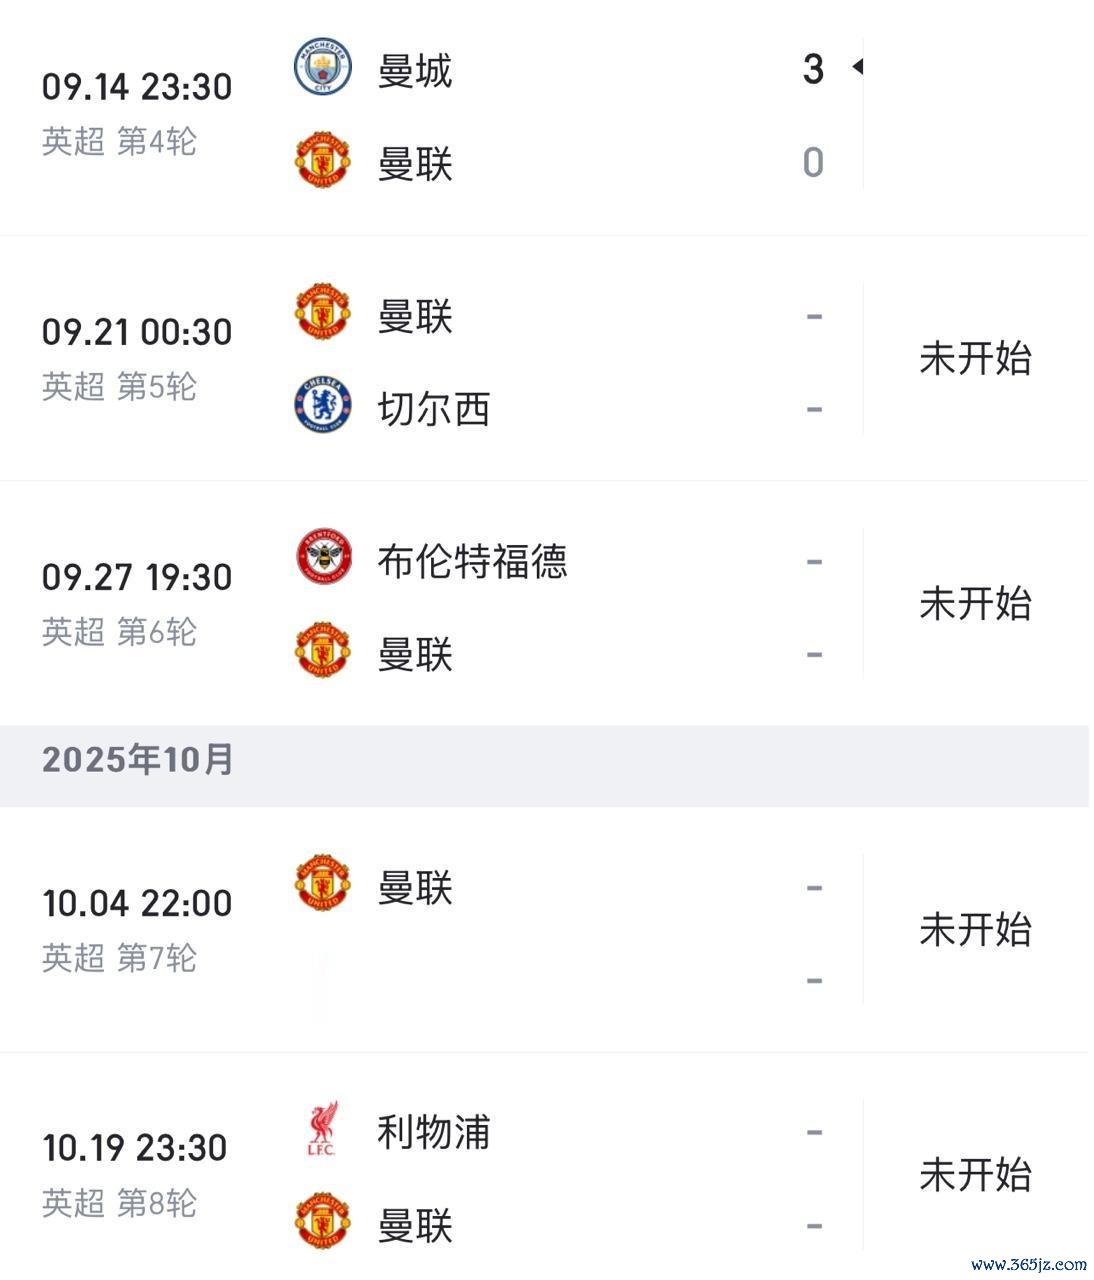Tap the Liverpool LFC crest
Viewport: 1094px width, 1280px height.
tap(322, 1129)
